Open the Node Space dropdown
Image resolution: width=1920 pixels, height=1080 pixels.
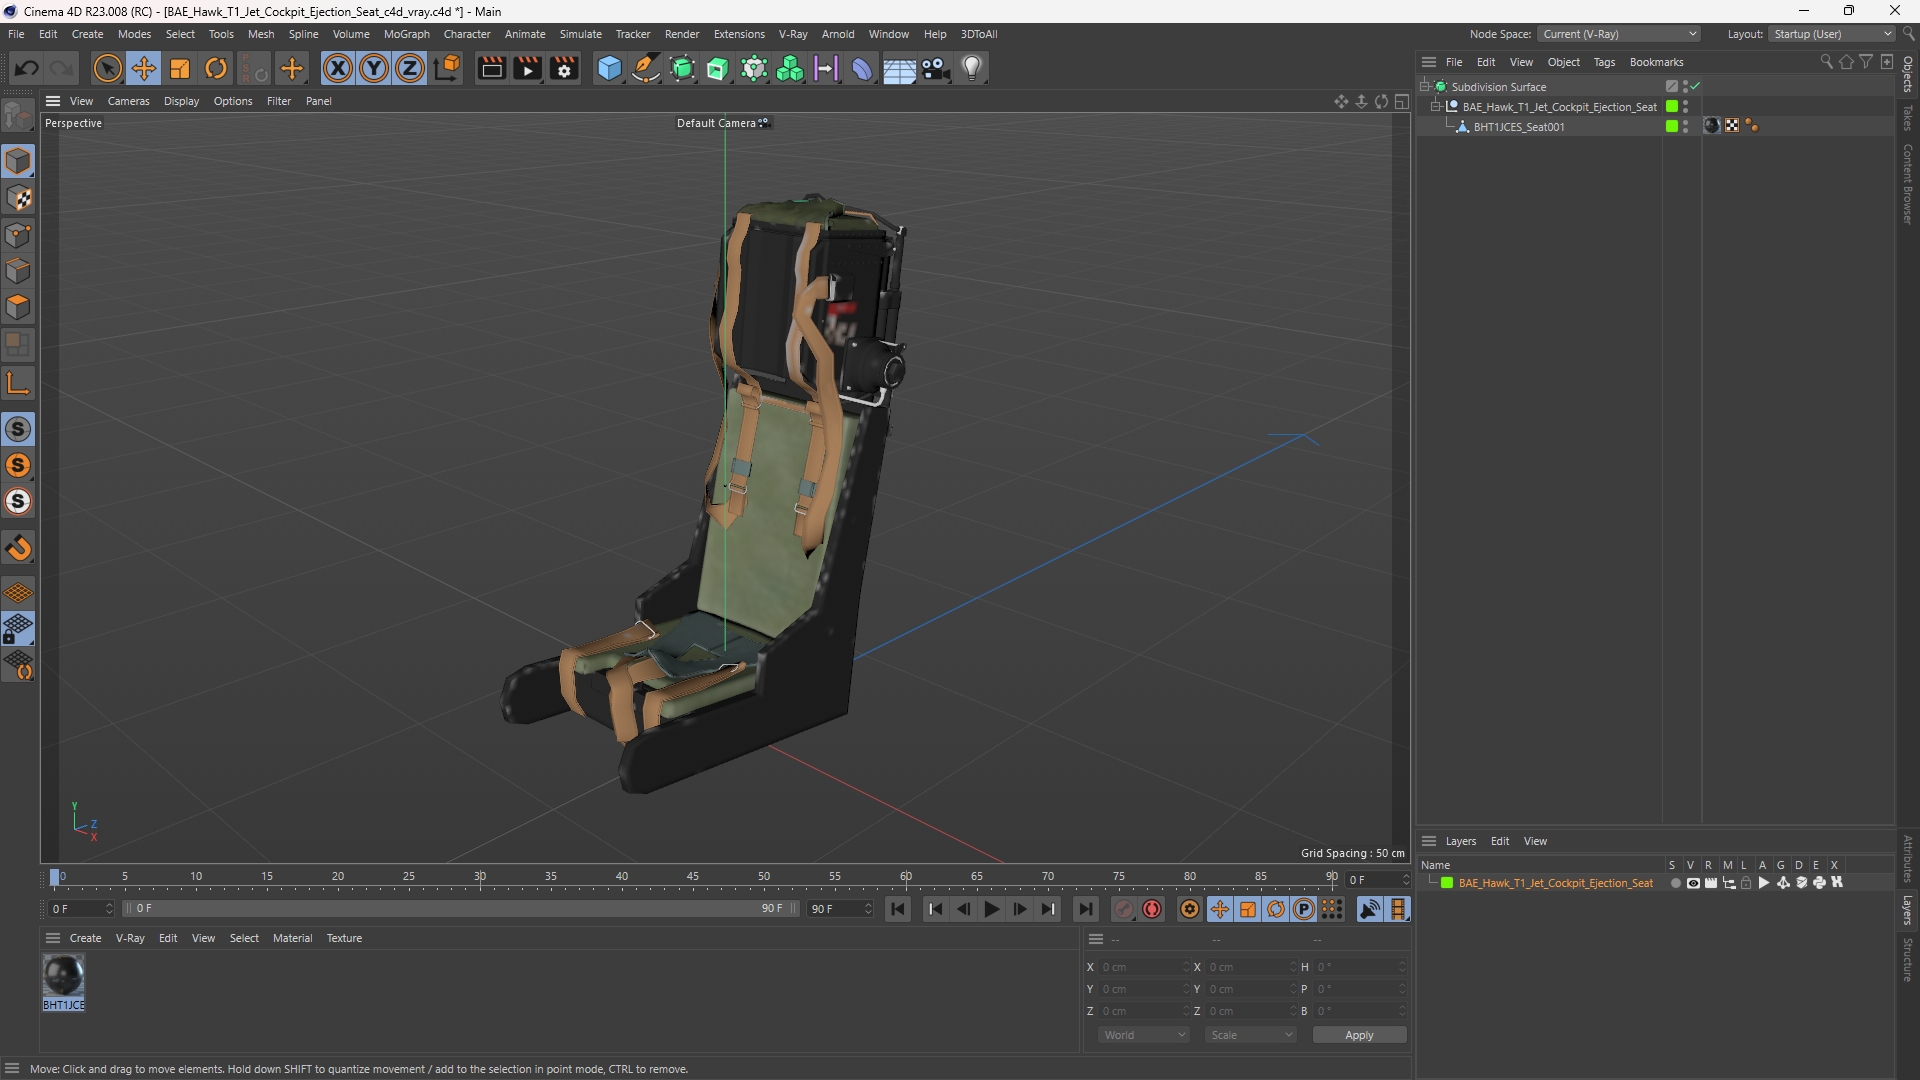pos(1618,34)
